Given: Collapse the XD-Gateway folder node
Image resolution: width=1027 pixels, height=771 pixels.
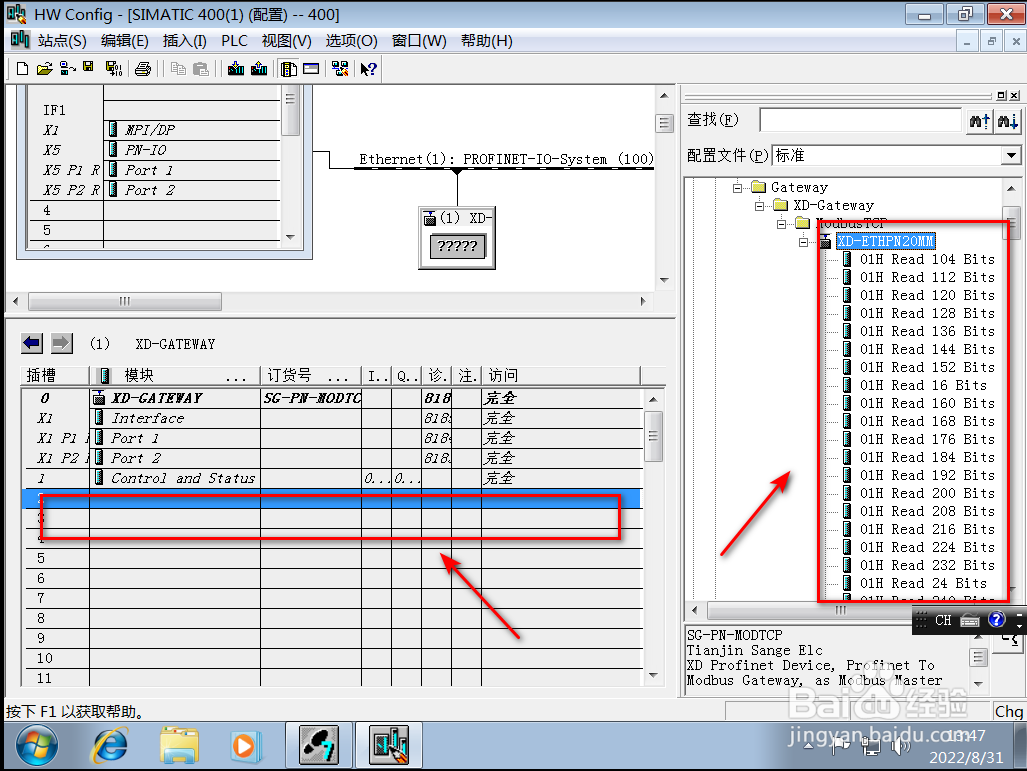Looking at the screenshot, I should [759, 206].
